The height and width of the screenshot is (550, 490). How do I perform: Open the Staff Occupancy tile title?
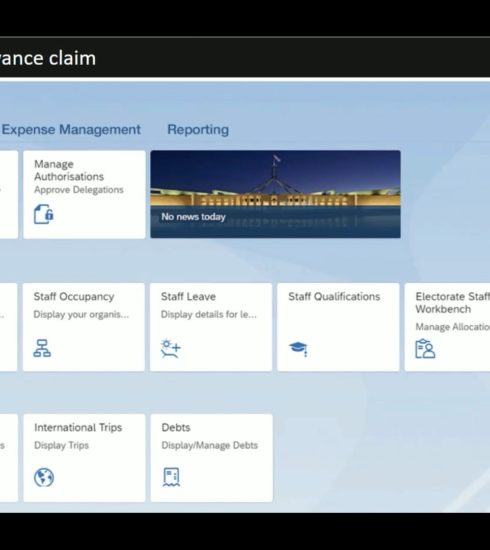tap(74, 296)
